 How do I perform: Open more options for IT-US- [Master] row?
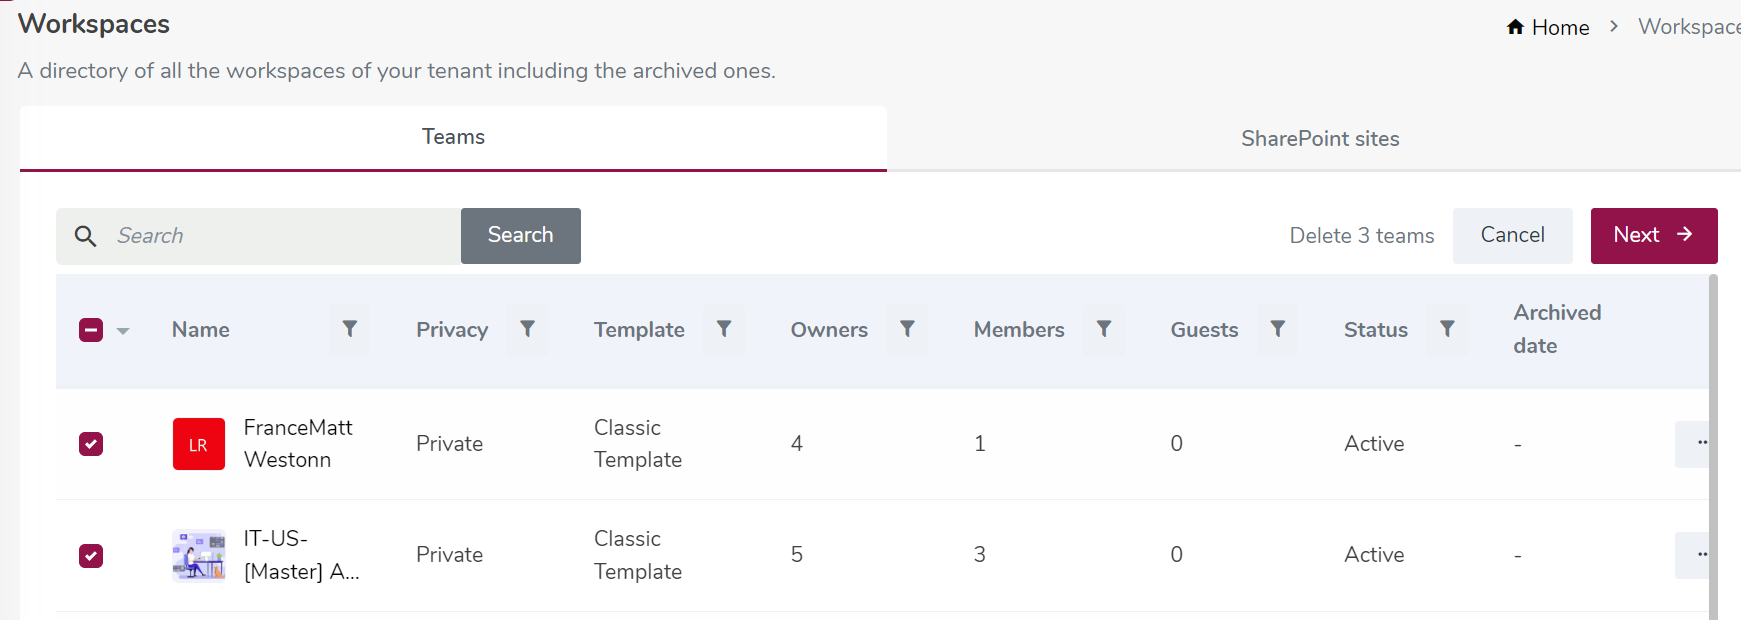1700,555
